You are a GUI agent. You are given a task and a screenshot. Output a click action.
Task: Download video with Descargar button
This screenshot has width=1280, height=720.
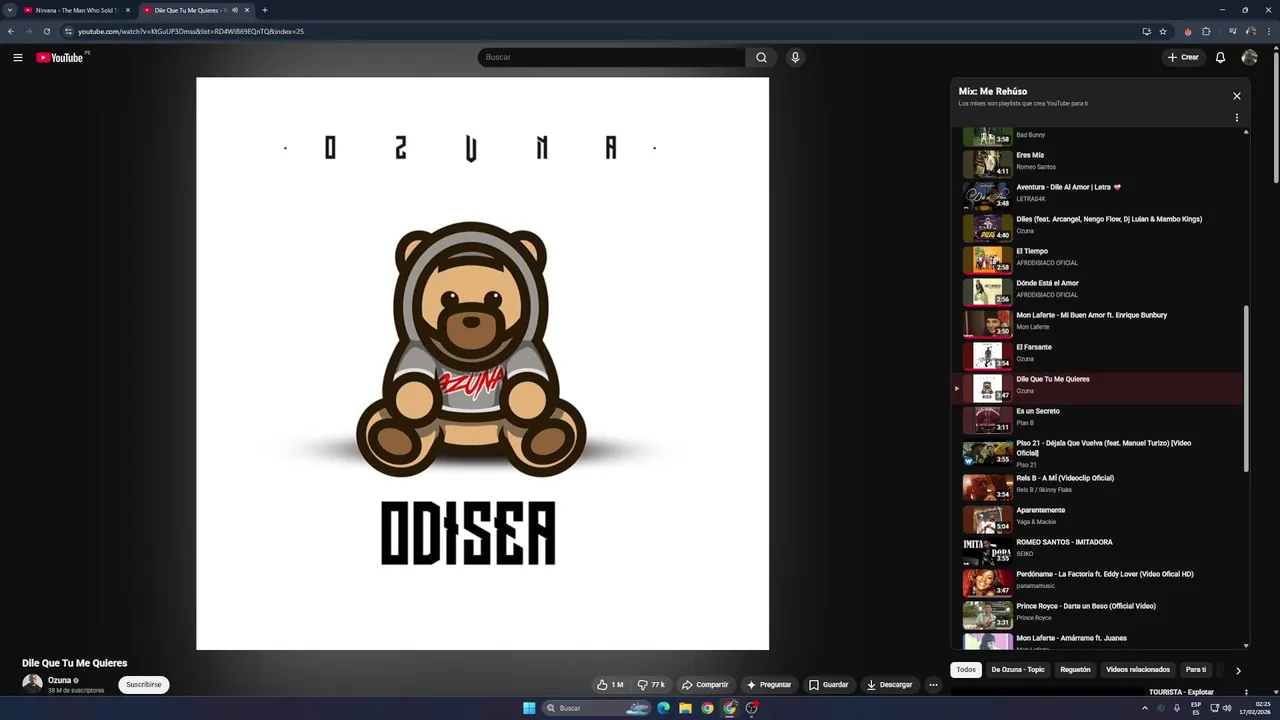[890, 685]
